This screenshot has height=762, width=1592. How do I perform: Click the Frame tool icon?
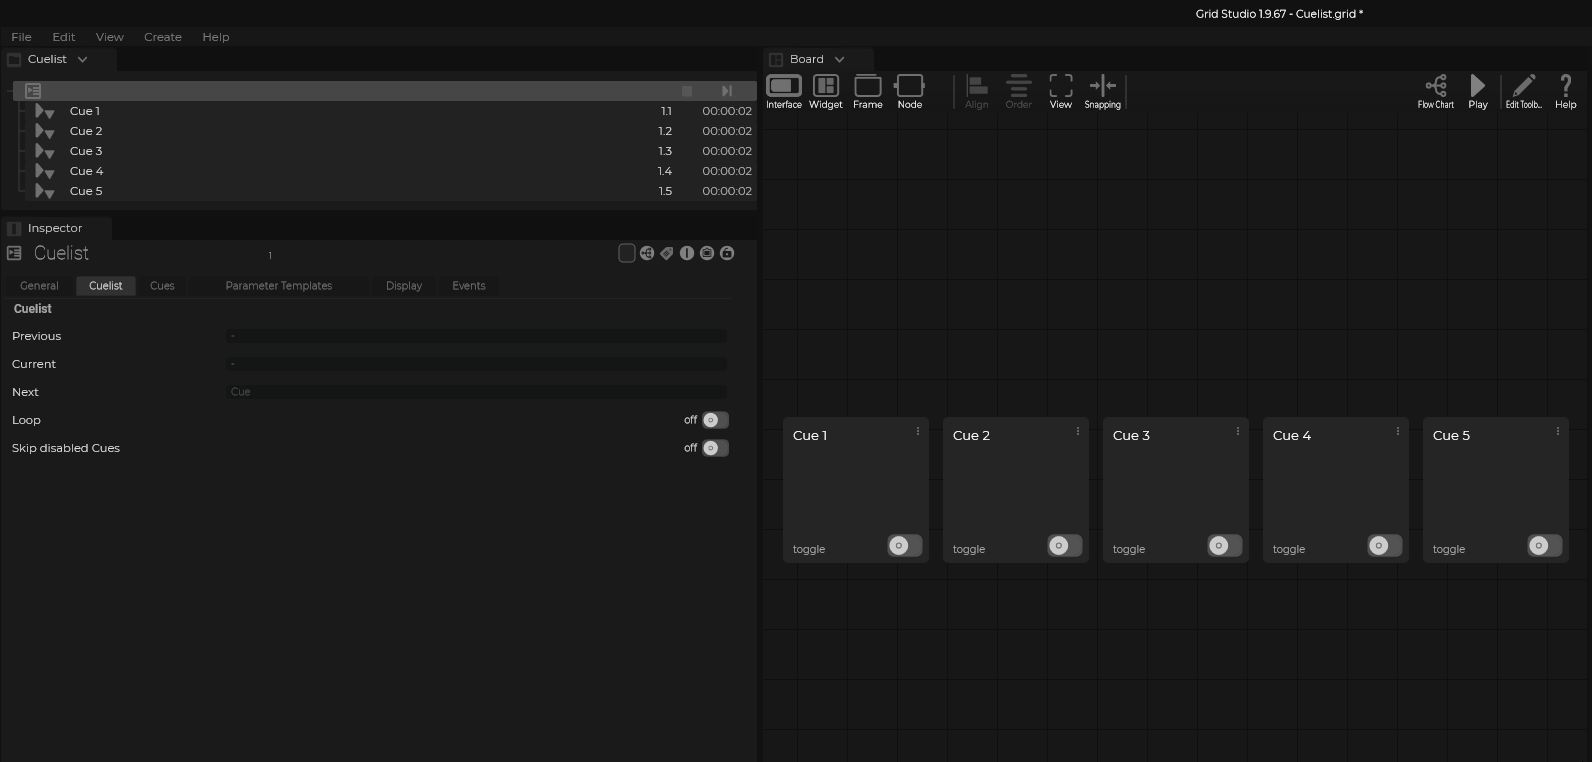coord(867,91)
